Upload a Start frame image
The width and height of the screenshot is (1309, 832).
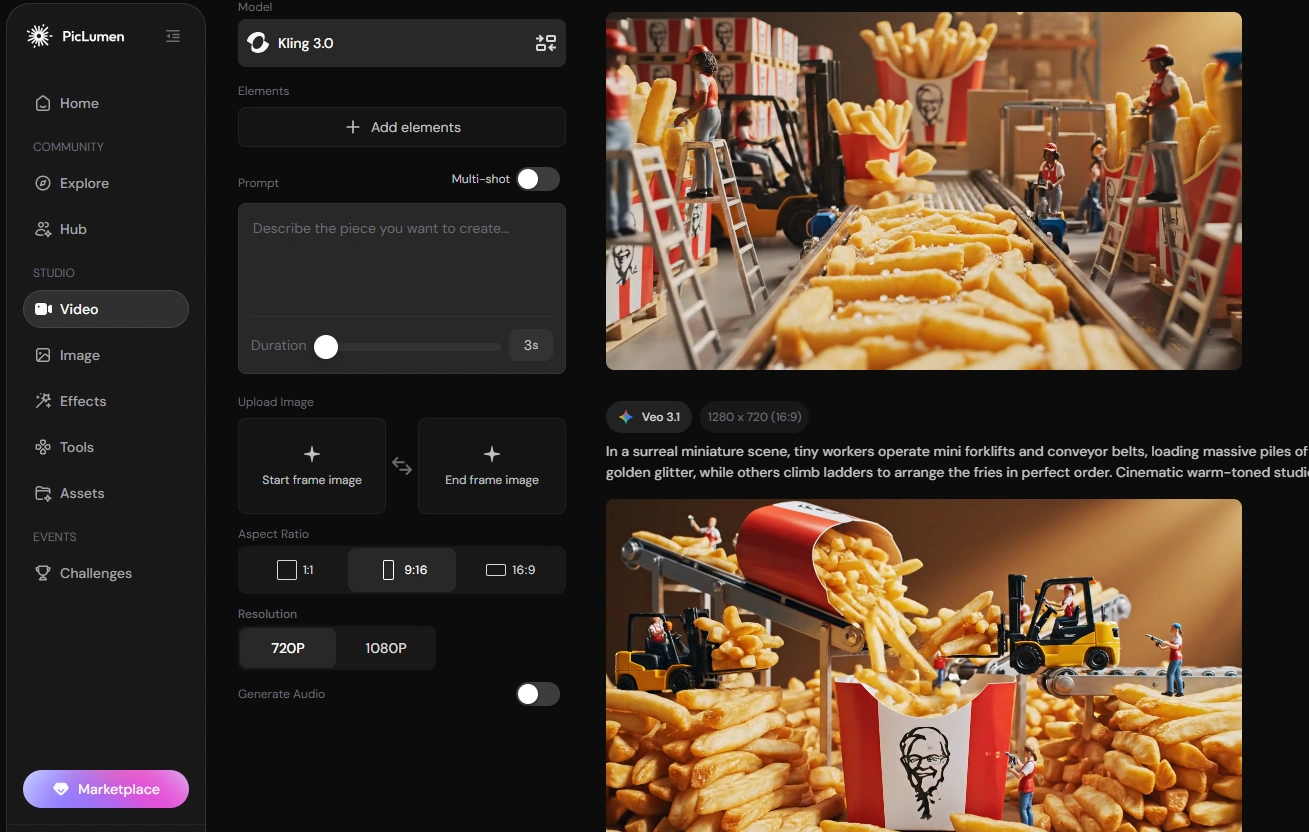tap(312, 466)
